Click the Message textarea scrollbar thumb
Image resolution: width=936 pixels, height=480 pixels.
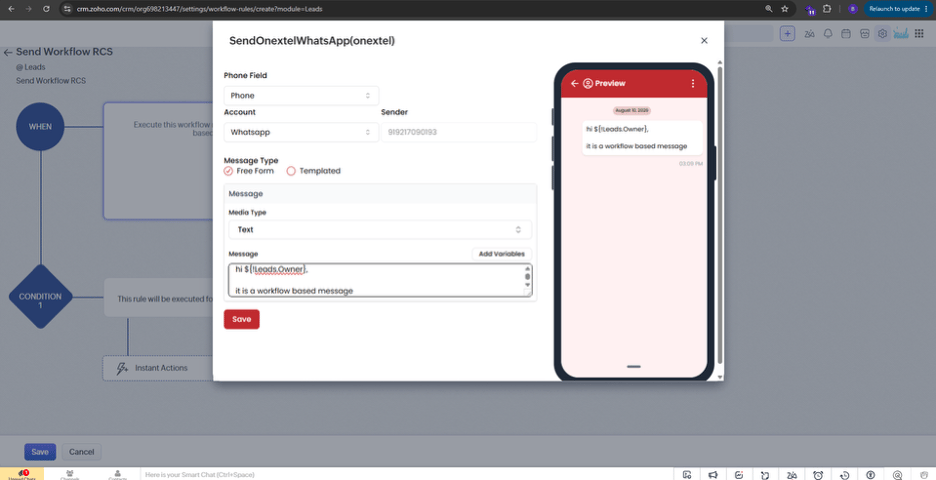coord(528,276)
